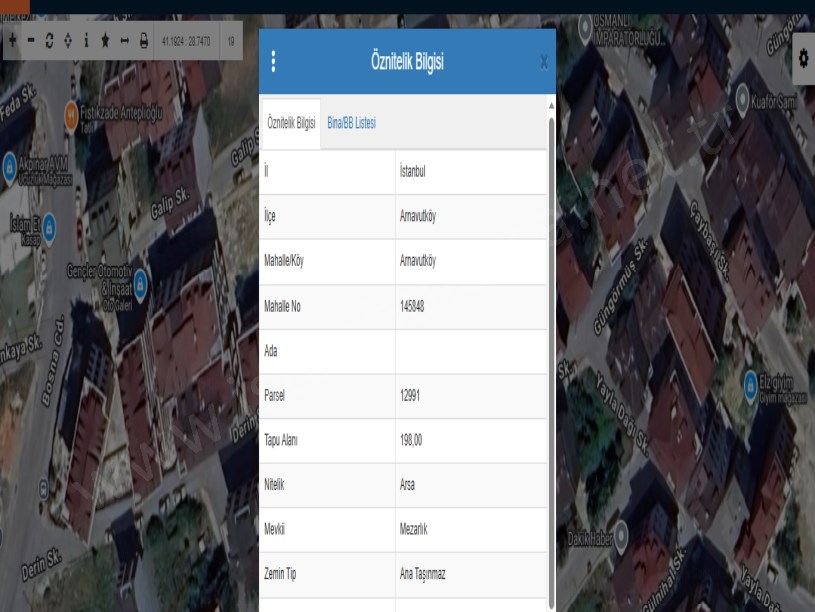Select the pan arrows tool
Screen dimensions: 815x612
coord(67,41)
